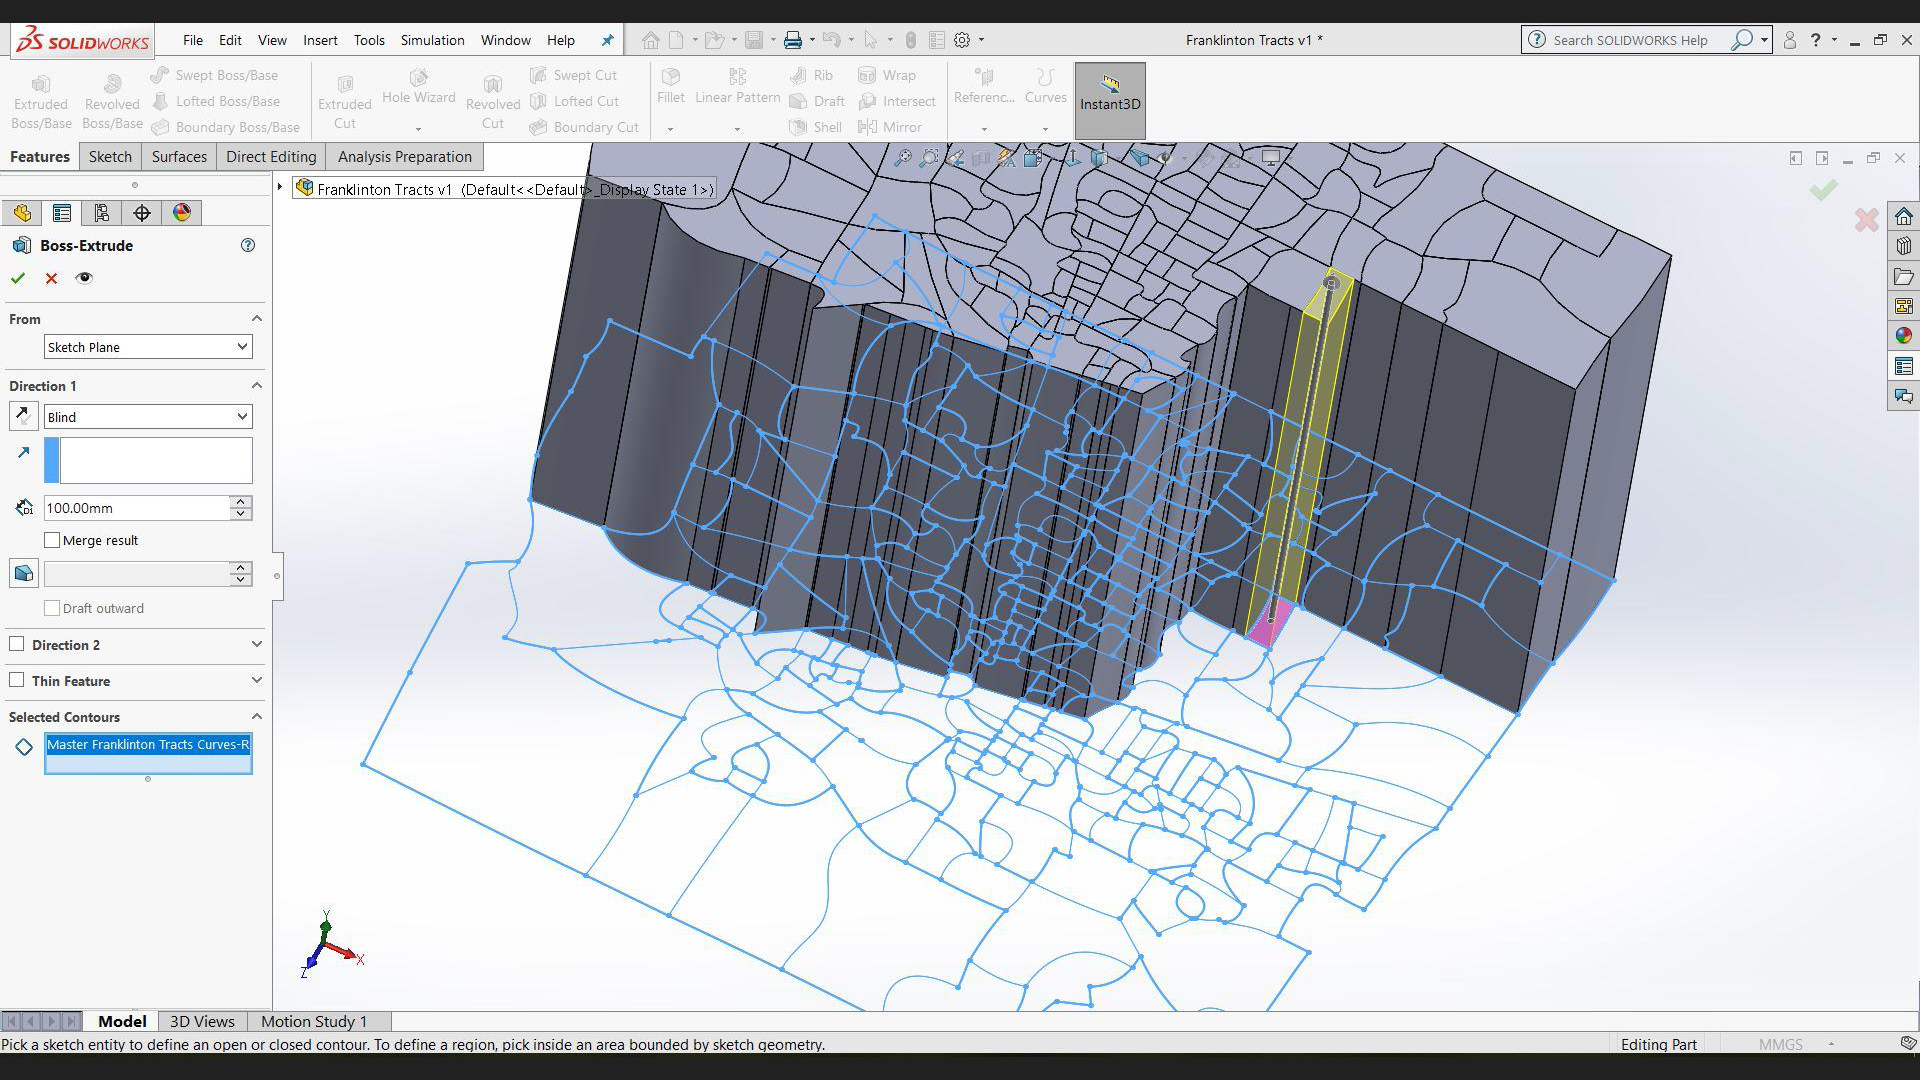This screenshot has height=1080, width=1920.
Task: Click the 100.00mm depth input field
Action: coord(136,508)
